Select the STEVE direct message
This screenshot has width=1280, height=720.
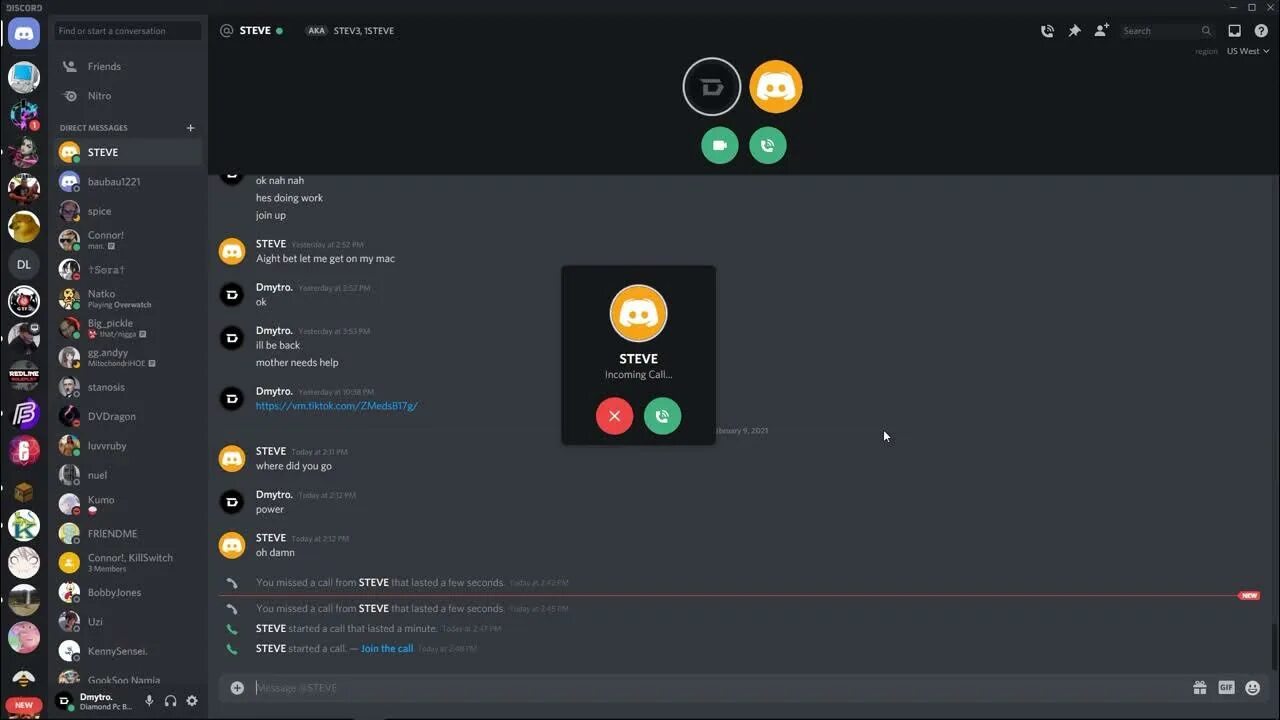[x=129, y=152]
